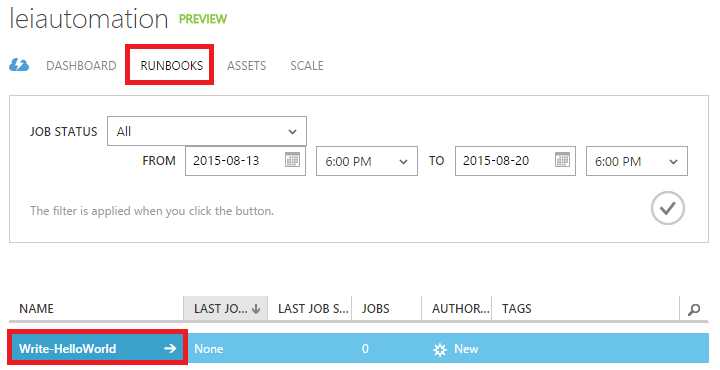Open the TO date calendar picker
Image resolution: width=720 pixels, height=370 pixels.
[x=562, y=160]
